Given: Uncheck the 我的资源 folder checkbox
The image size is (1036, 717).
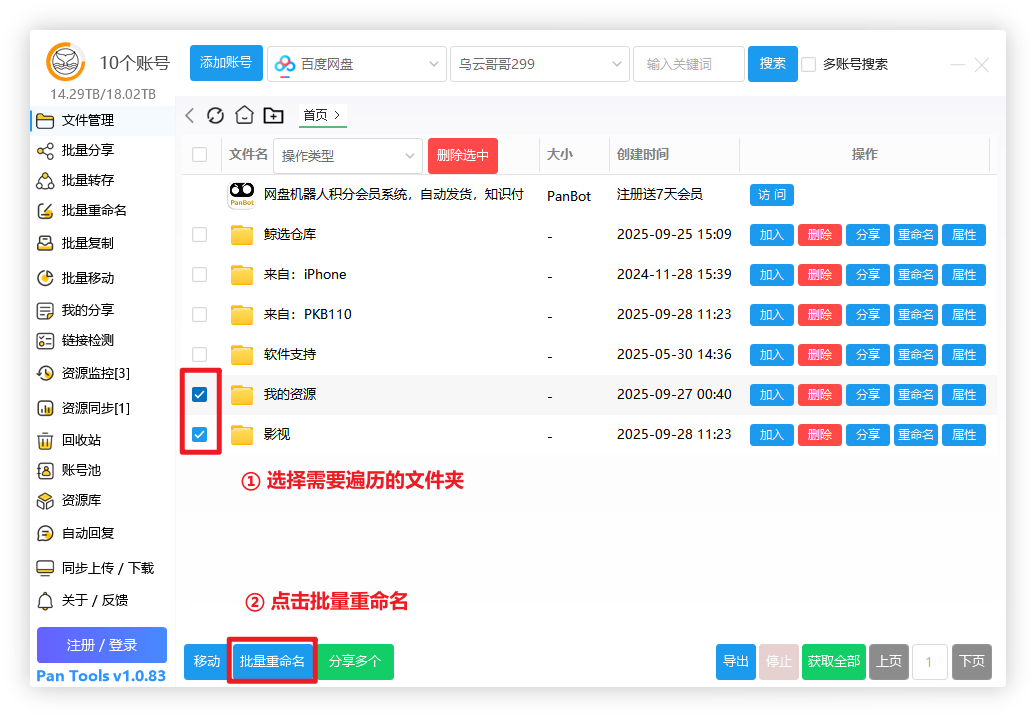Looking at the screenshot, I should tap(200, 395).
